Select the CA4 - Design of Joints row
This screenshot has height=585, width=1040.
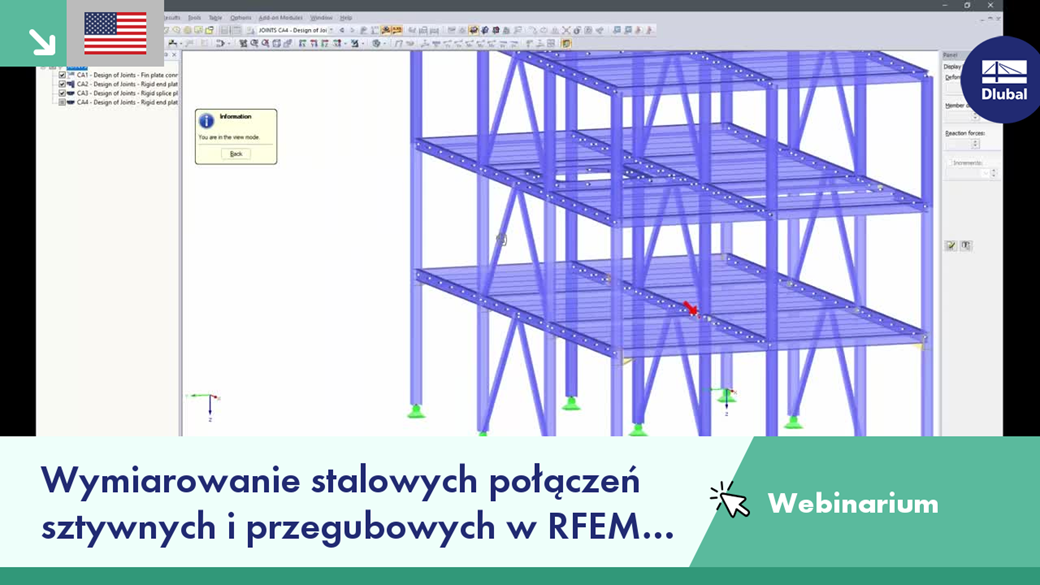pos(127,103)
